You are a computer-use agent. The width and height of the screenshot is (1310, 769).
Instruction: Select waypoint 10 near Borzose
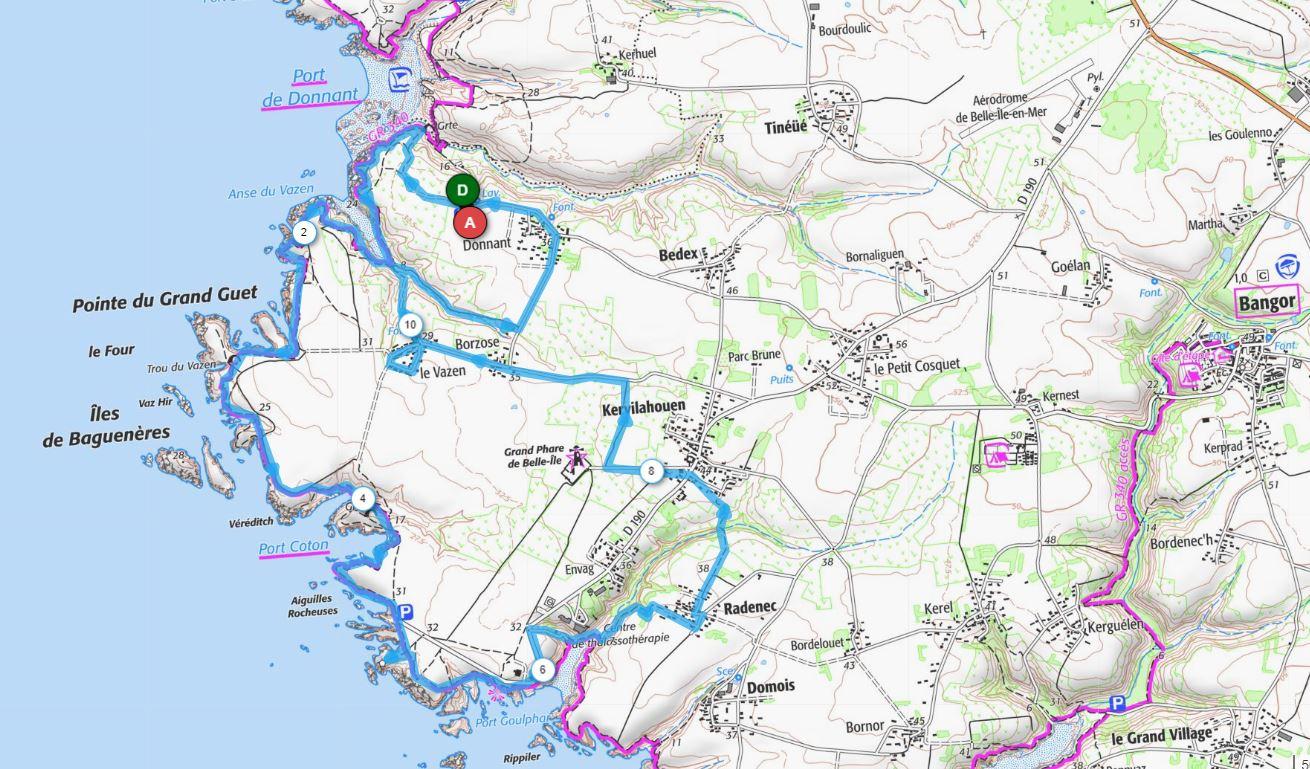coord(410,325)
